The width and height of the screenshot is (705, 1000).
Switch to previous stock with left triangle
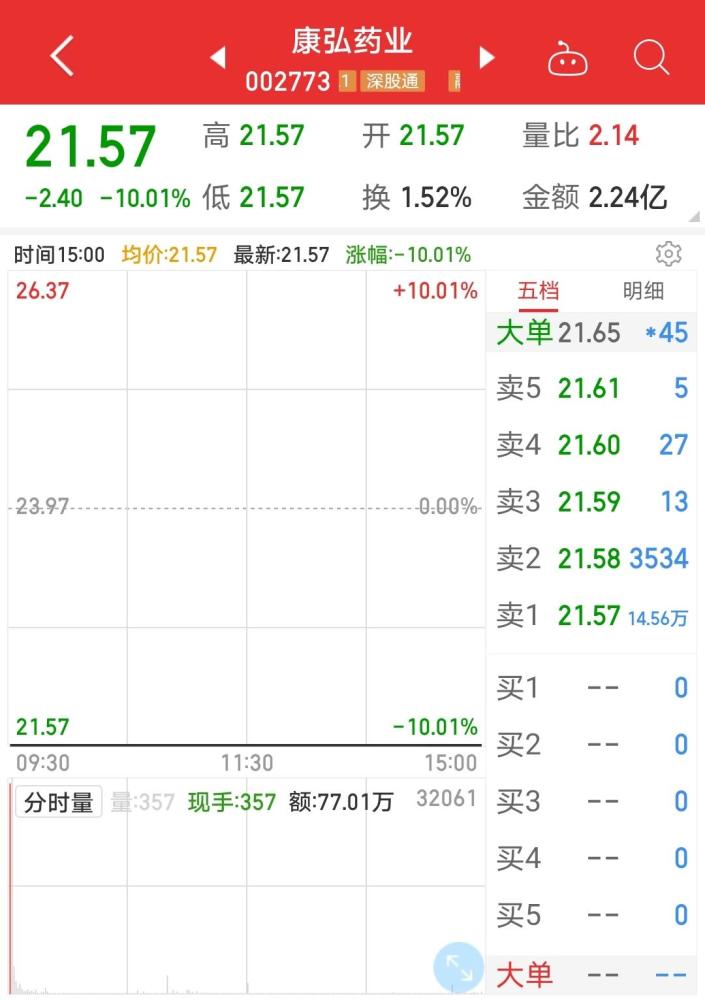(x=218, y=57)
